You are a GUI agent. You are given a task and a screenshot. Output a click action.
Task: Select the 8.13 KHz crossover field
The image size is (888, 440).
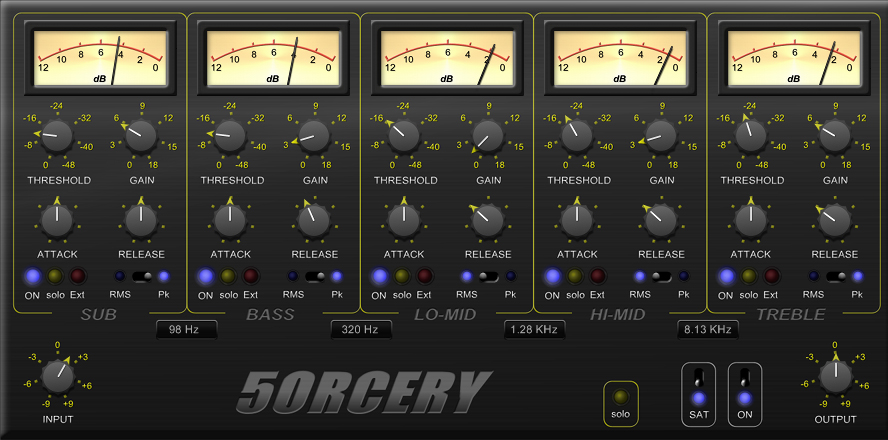(x=708, y=330)
